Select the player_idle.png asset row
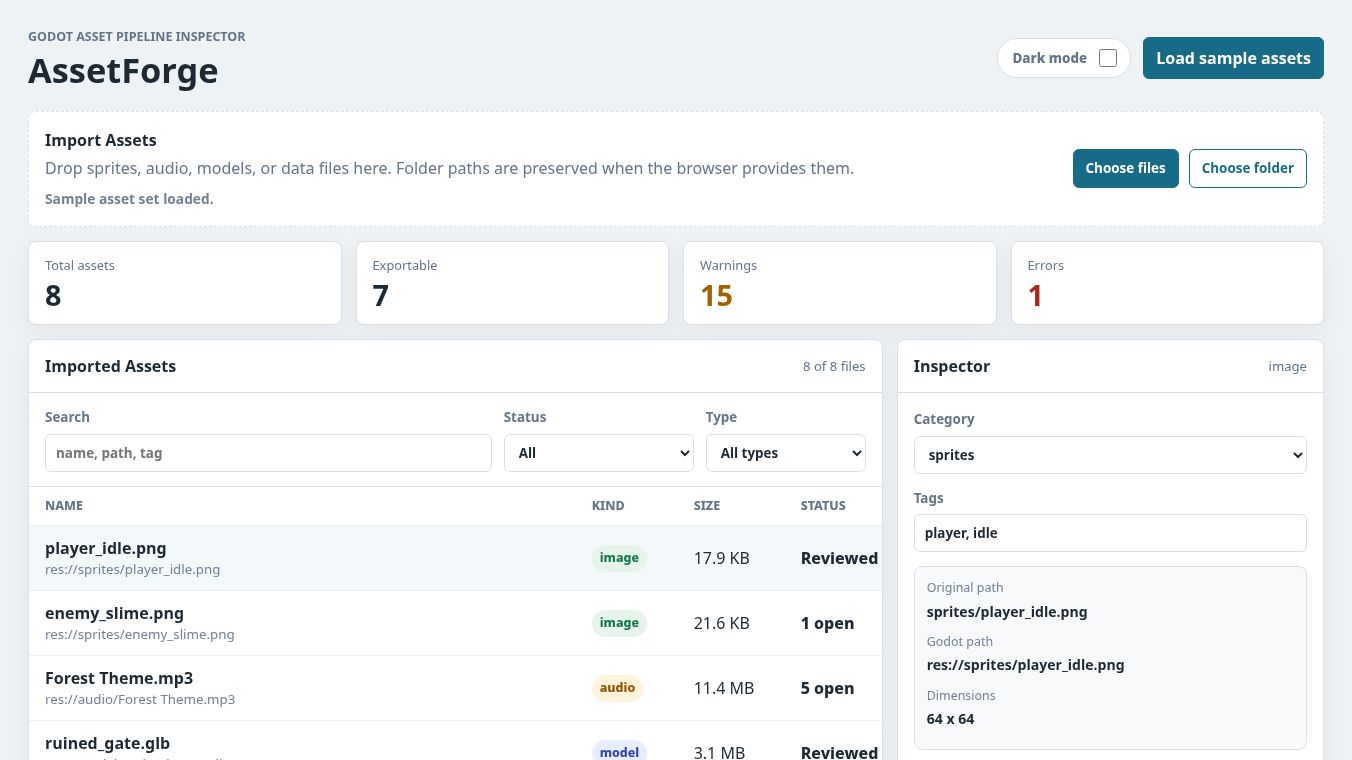Image resolution: width=1352 pixels, height=760 pixels. (455, 558)
